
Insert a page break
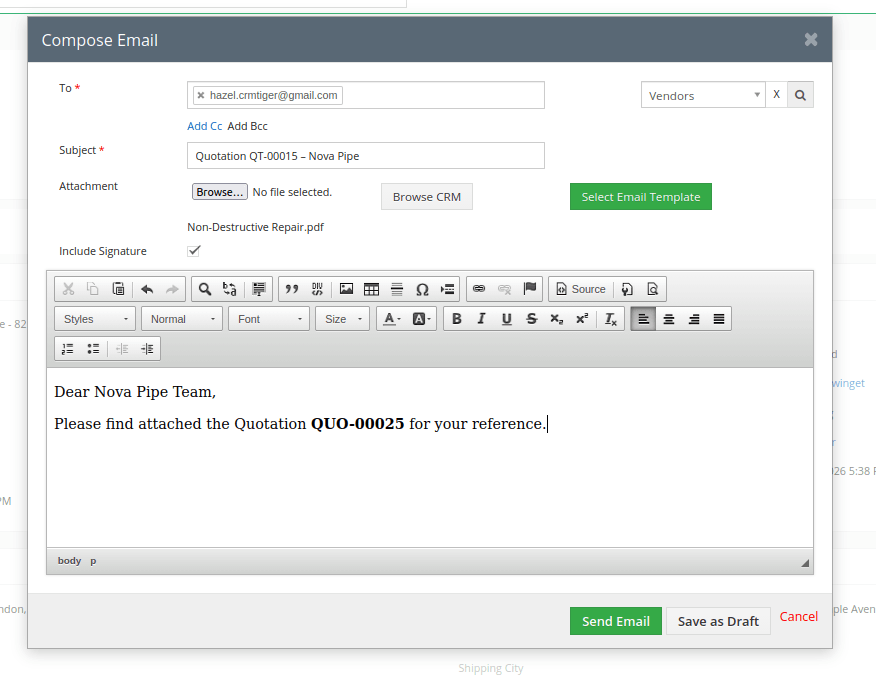coord(447,289)
